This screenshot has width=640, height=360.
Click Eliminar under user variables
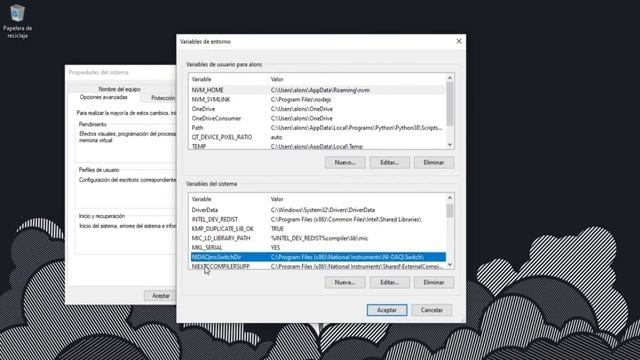coord(434,162)
